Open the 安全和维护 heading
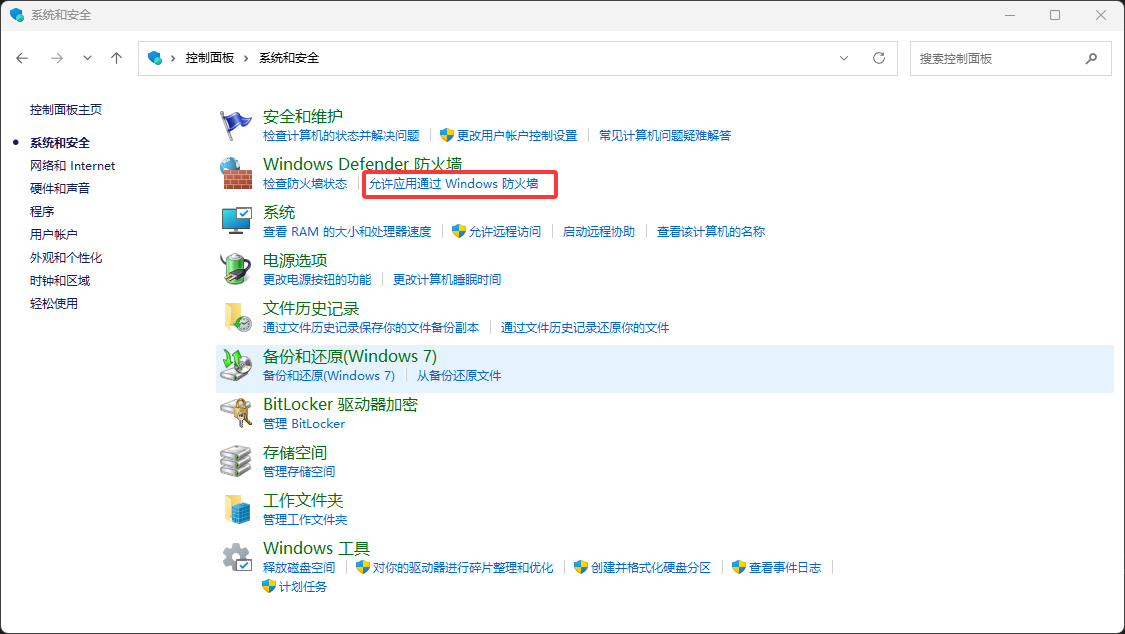 (x=303, y=116)
